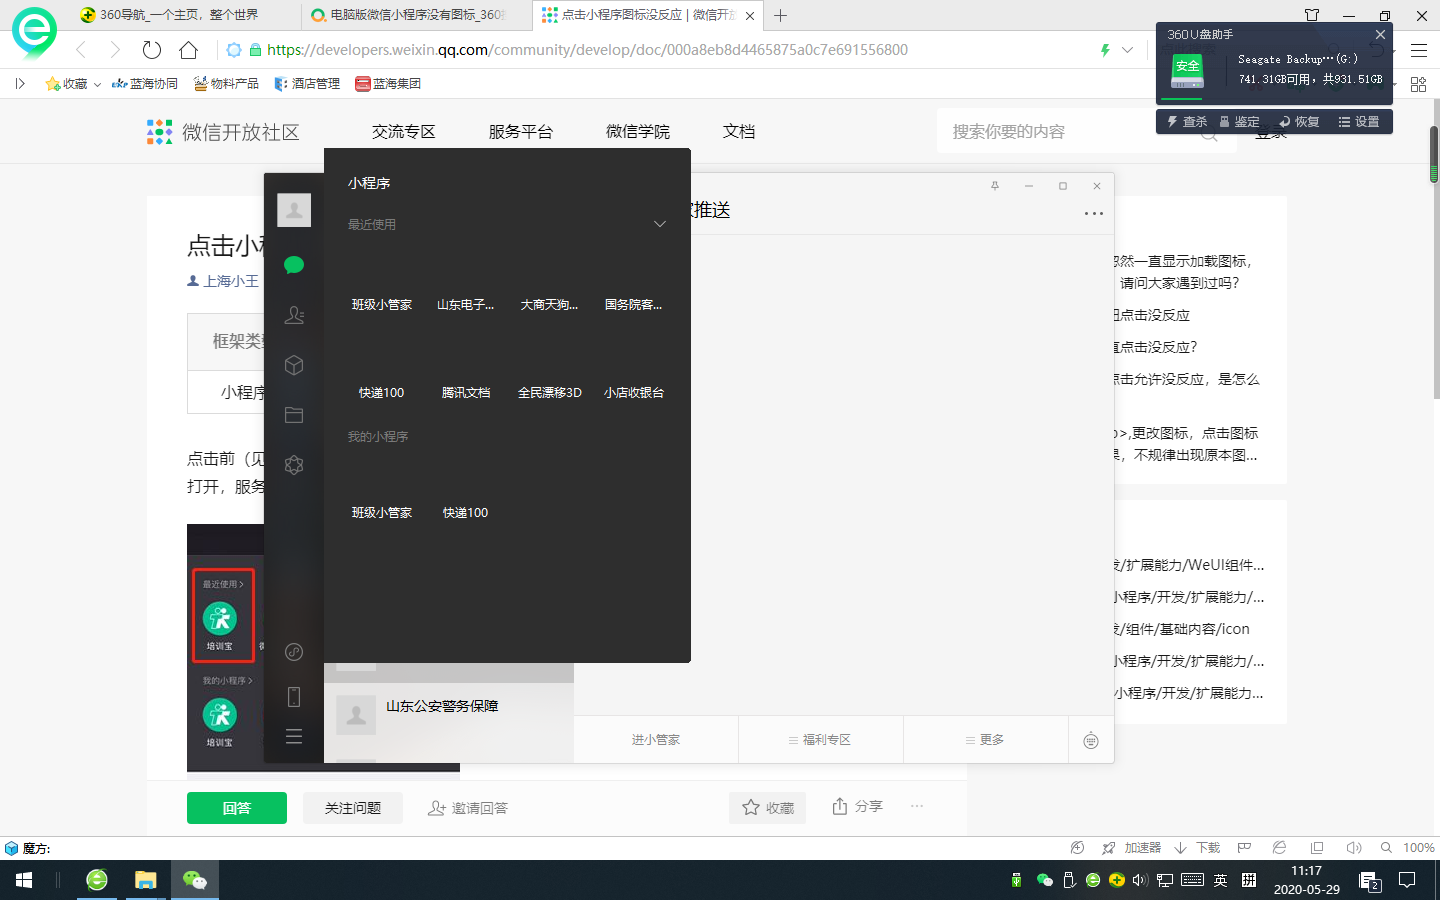This screenshot has height=900, width=1440.
Task: Reload the browser page
Action: [x=152, y=50]
